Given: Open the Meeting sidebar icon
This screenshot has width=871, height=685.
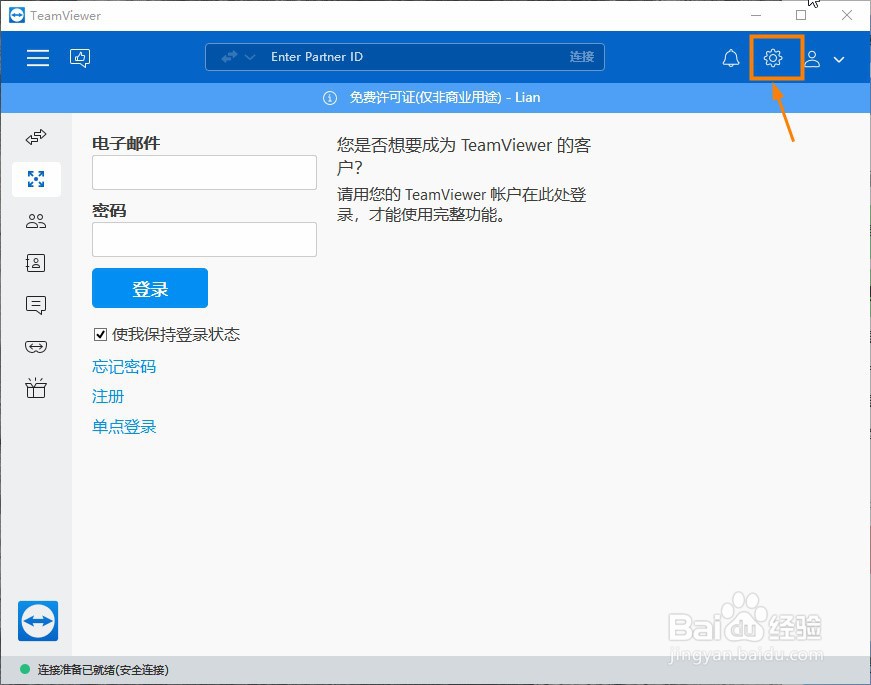Looking at the screenshot, I should click(36, 221).
